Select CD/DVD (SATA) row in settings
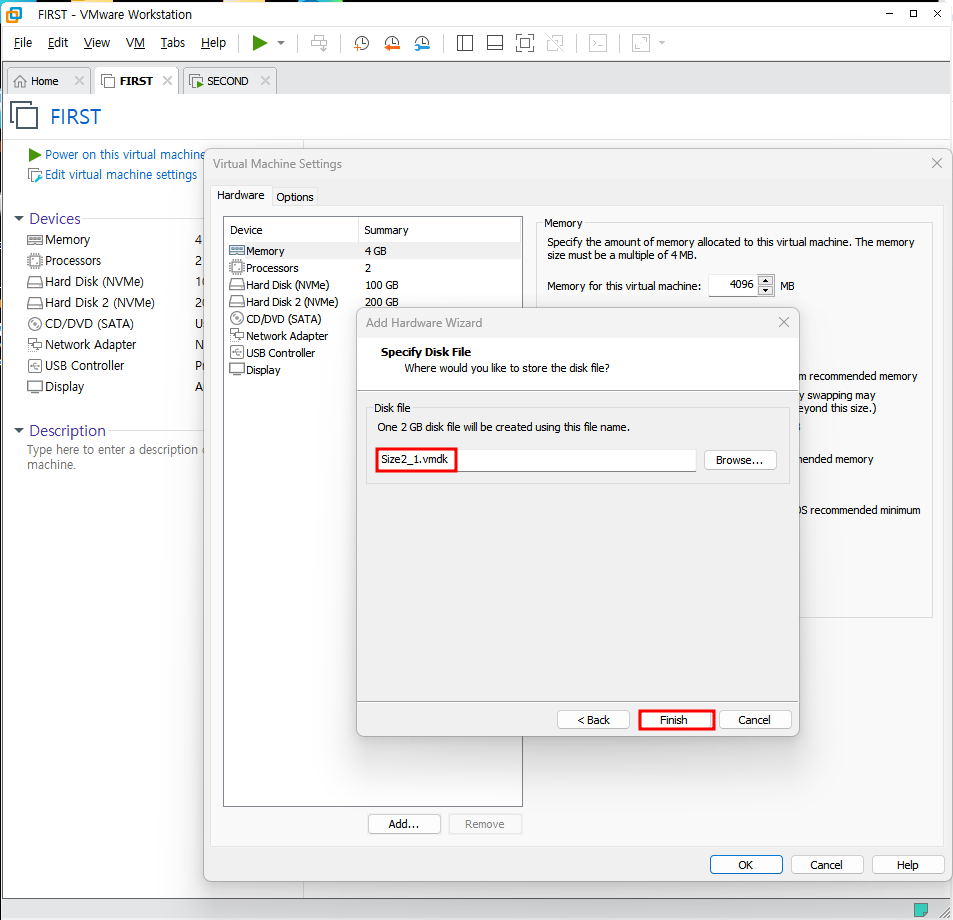Viewport: 953px width, 920px height. [x=292, y=319]
